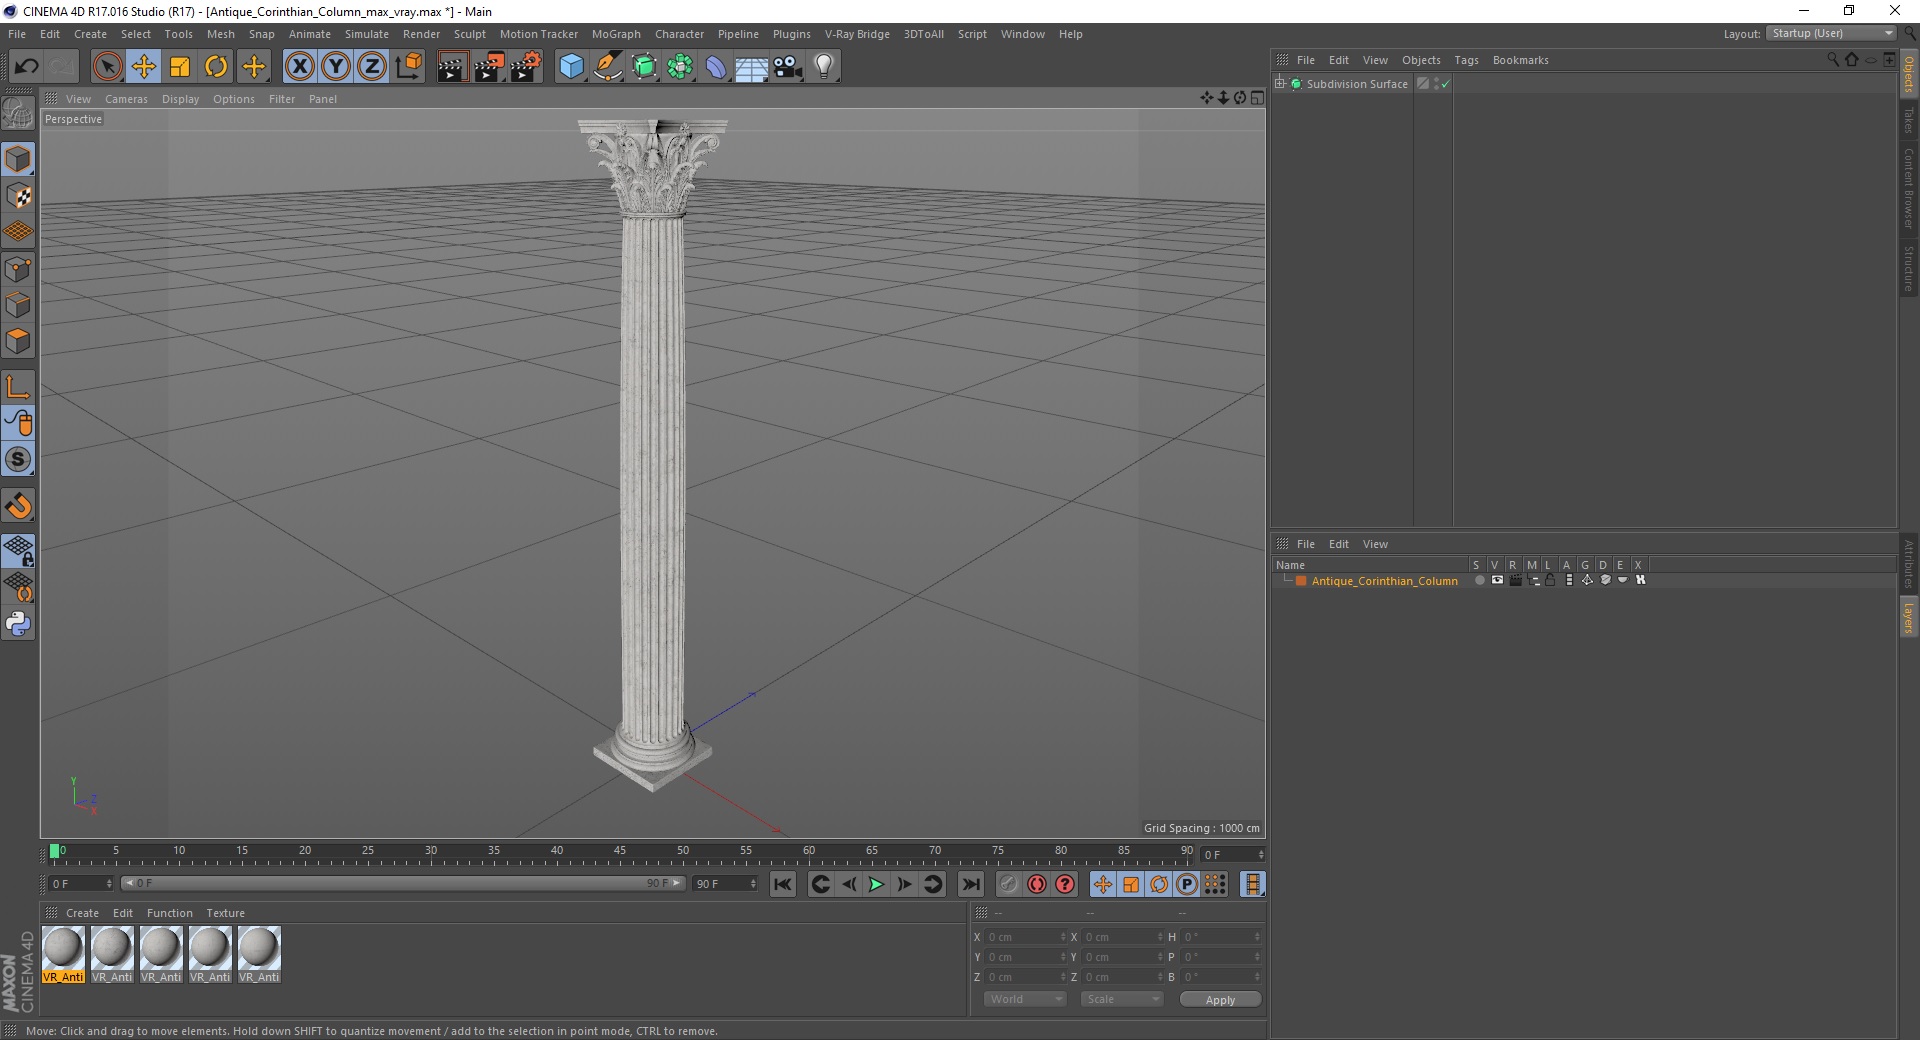Select the Live Selection tool
This screenshot has width=1920, height=1040.
[x=107, y=67]
